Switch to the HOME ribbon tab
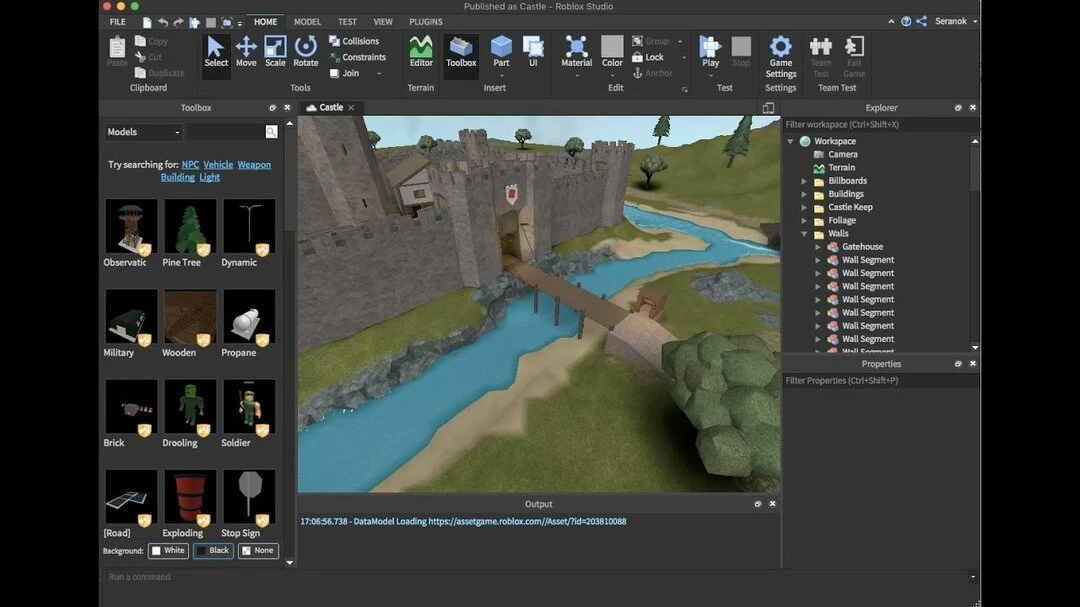This screenshot has height=607, width=1080. [x=265, y=22]
